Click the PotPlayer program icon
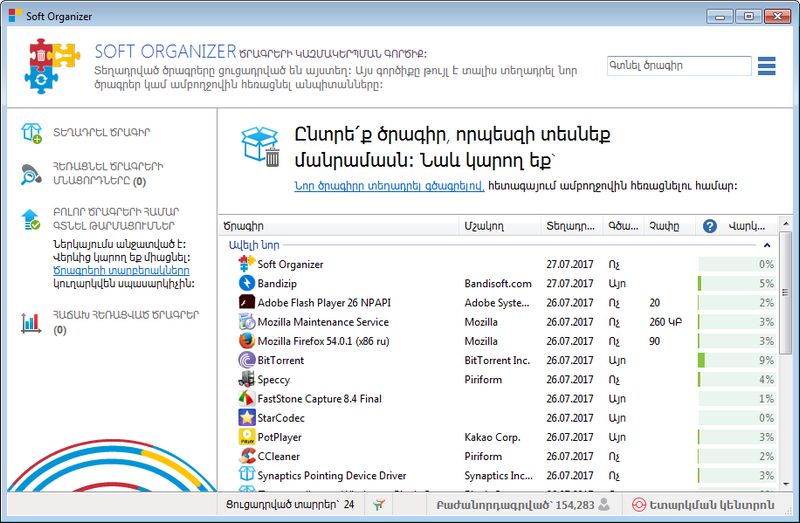 click(247, 437)
